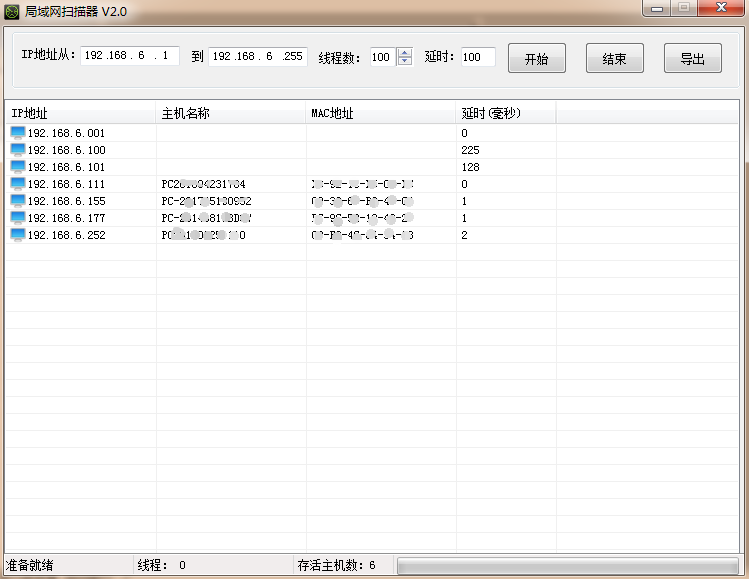Select the row text 192.168.6.155
The height and width of the screenshot is (579, 749).
(x=66, y=201)
